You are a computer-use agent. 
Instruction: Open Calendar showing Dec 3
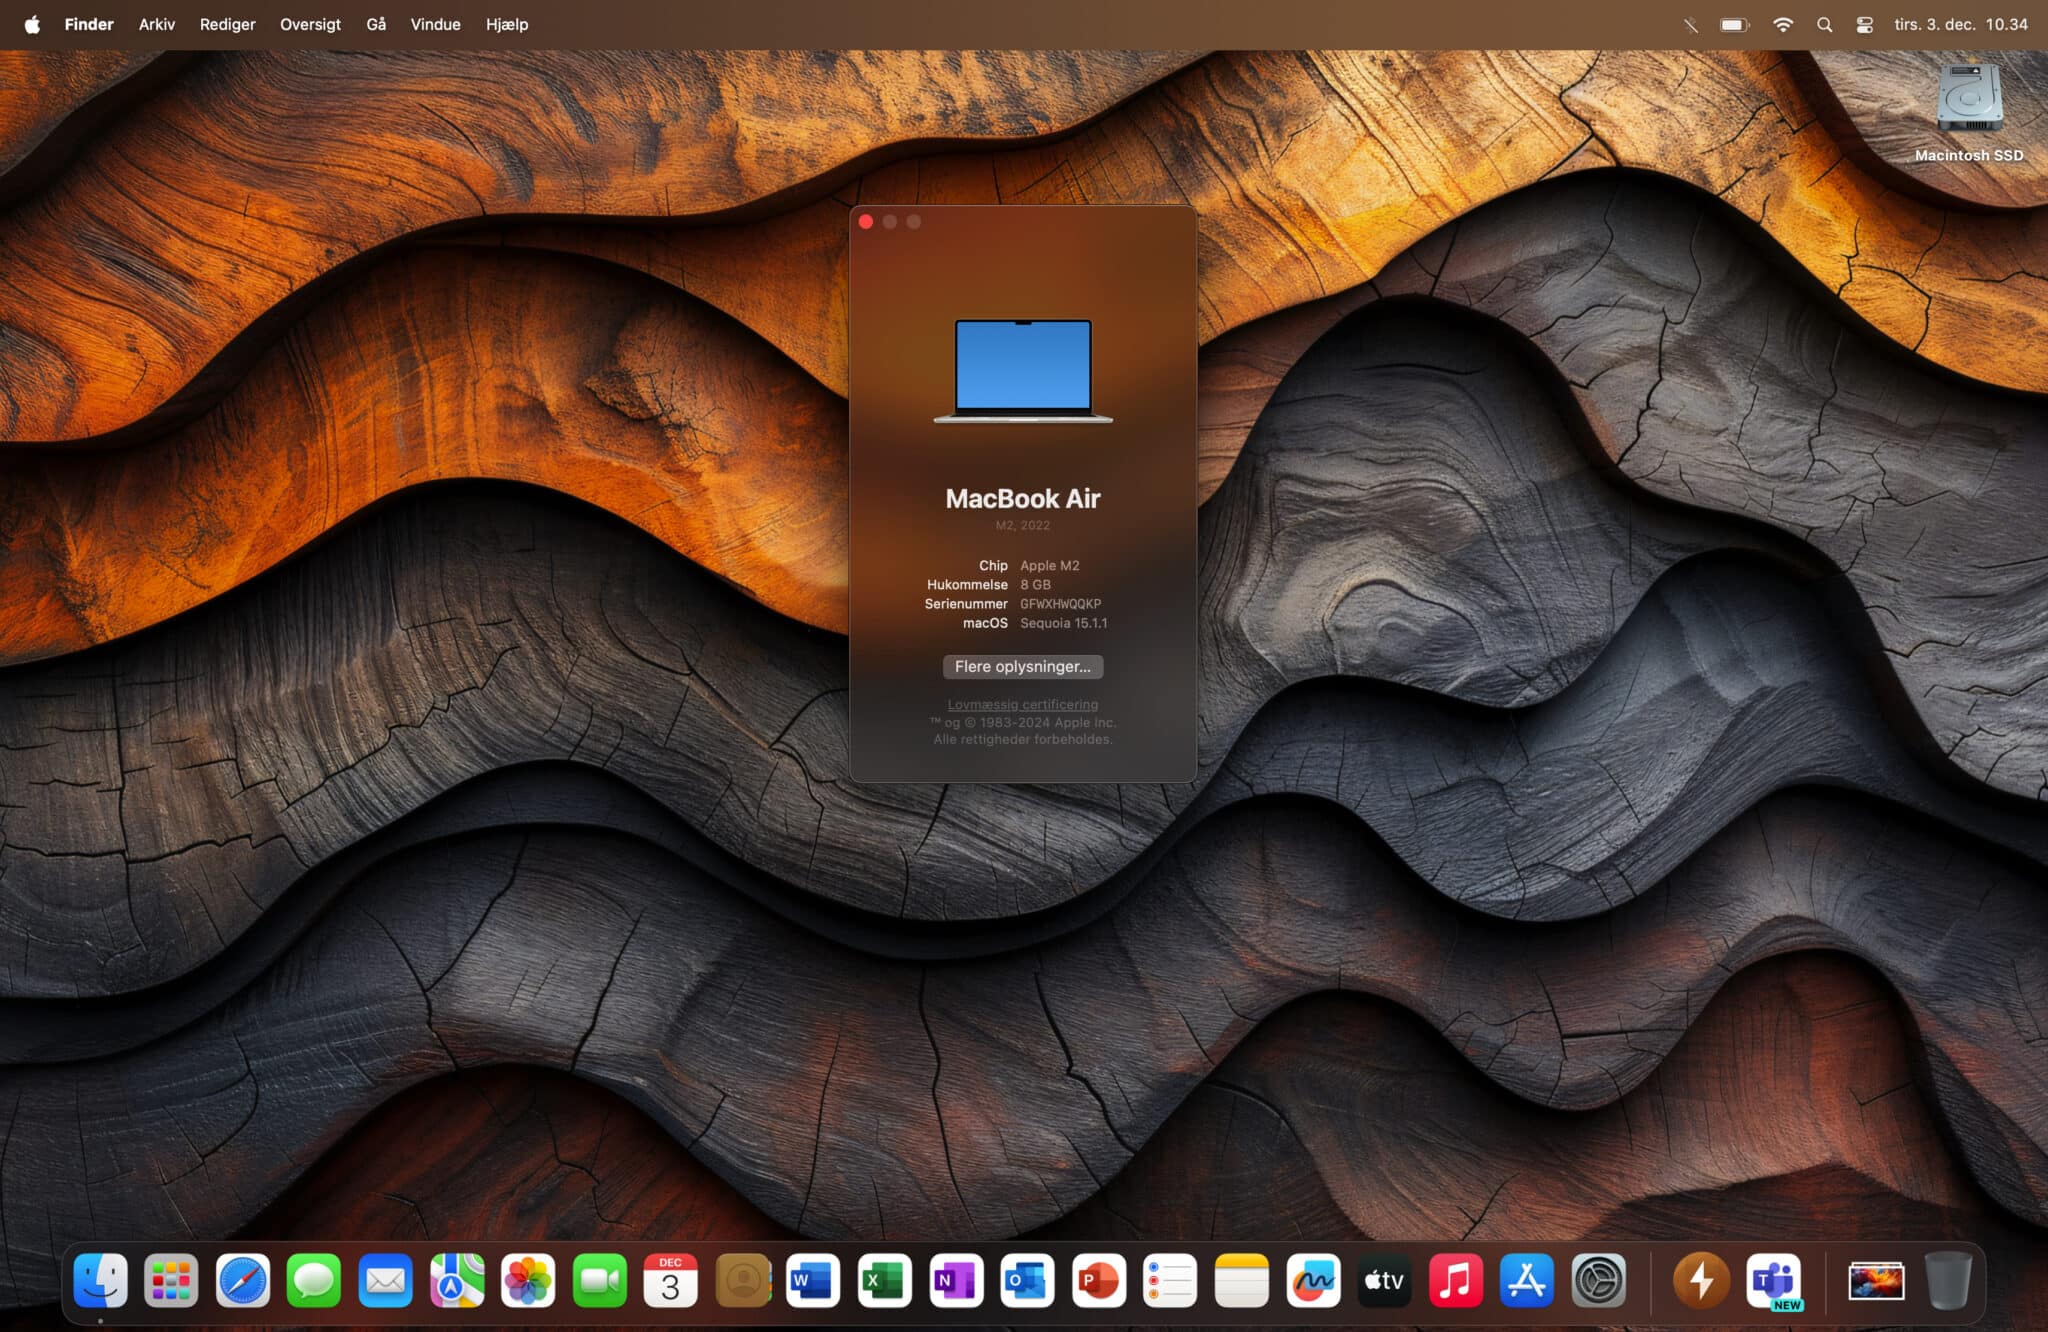coord(671,1280)
